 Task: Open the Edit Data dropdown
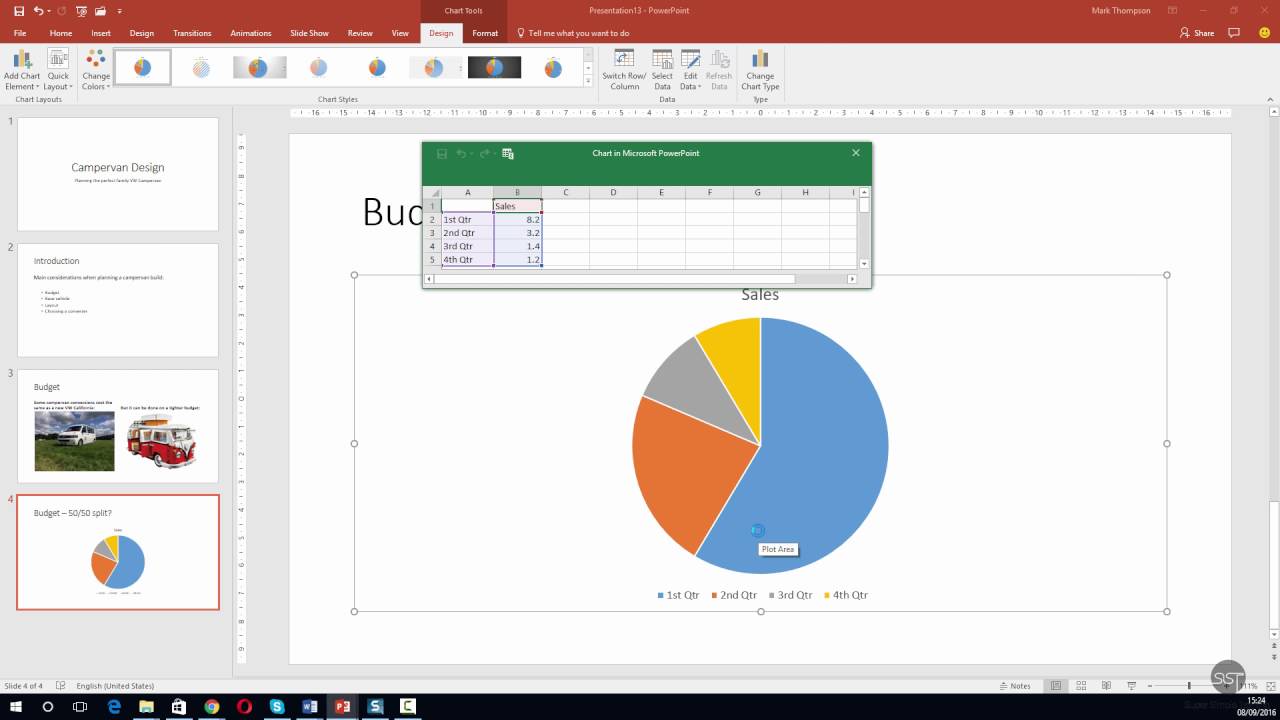[x=690, y=69]
